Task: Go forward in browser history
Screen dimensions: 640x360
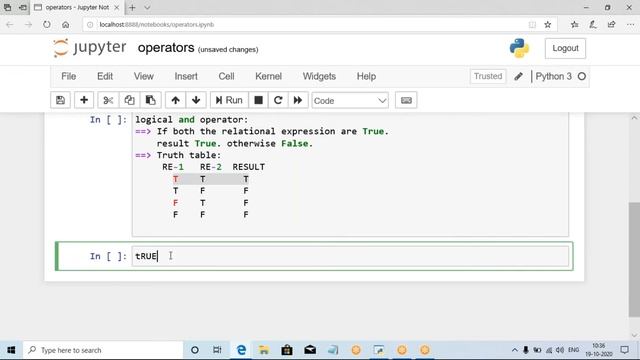Action: tap(28, 24)
